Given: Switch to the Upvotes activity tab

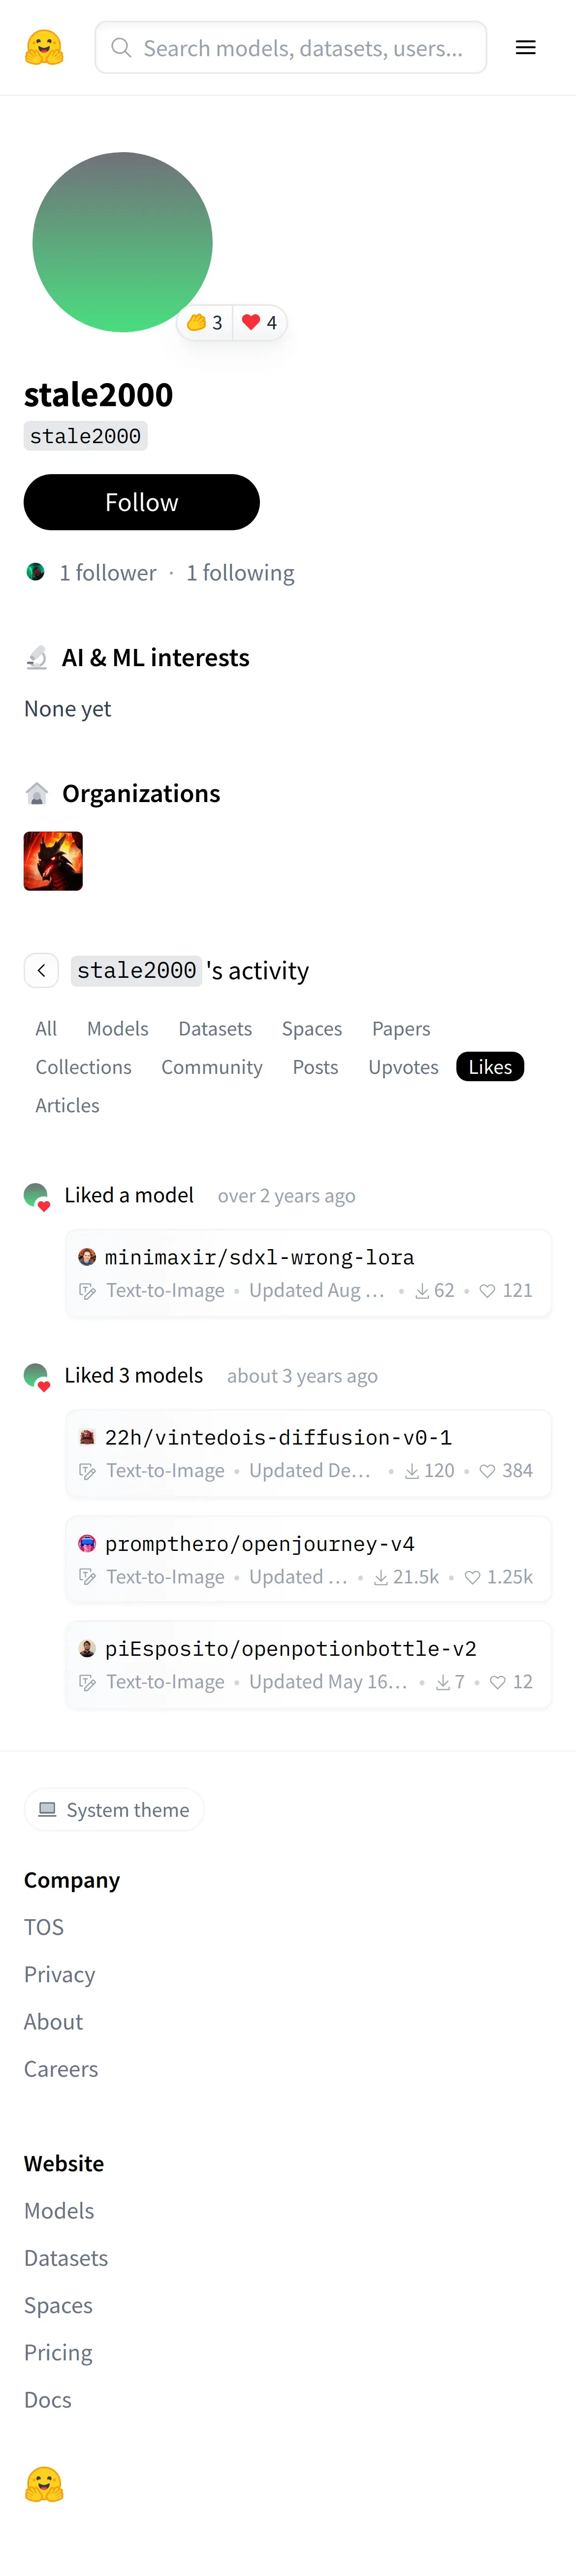Looking at the screenshot, I should click(403, 1067).
